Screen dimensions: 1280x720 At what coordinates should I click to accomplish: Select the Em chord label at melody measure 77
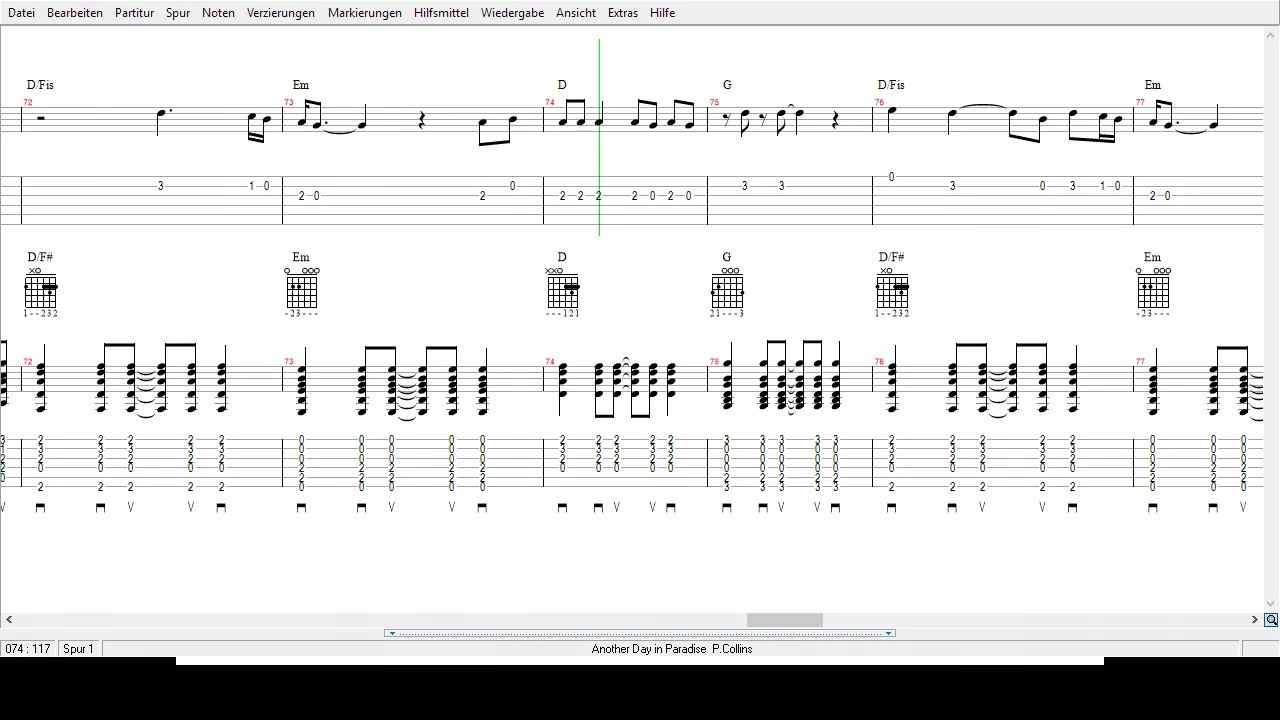1153,85
